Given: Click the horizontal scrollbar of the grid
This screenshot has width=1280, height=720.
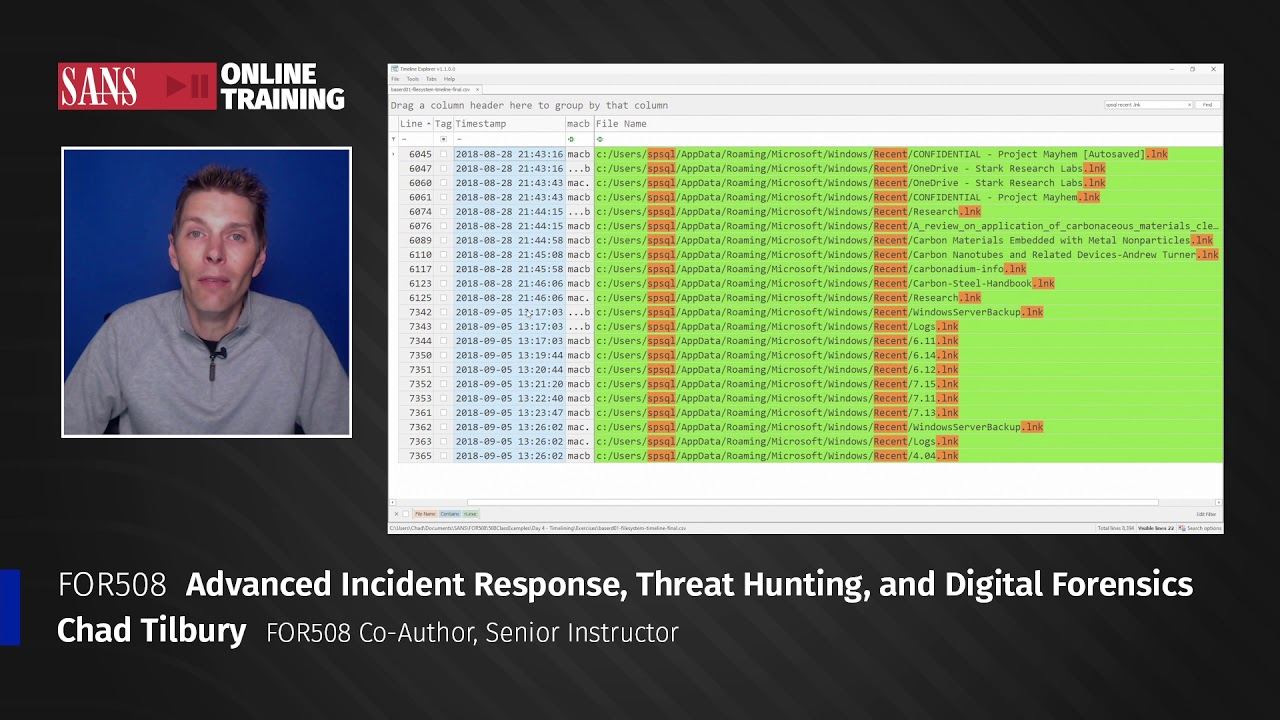Looking at the screenshot, I should pos(812,502).
